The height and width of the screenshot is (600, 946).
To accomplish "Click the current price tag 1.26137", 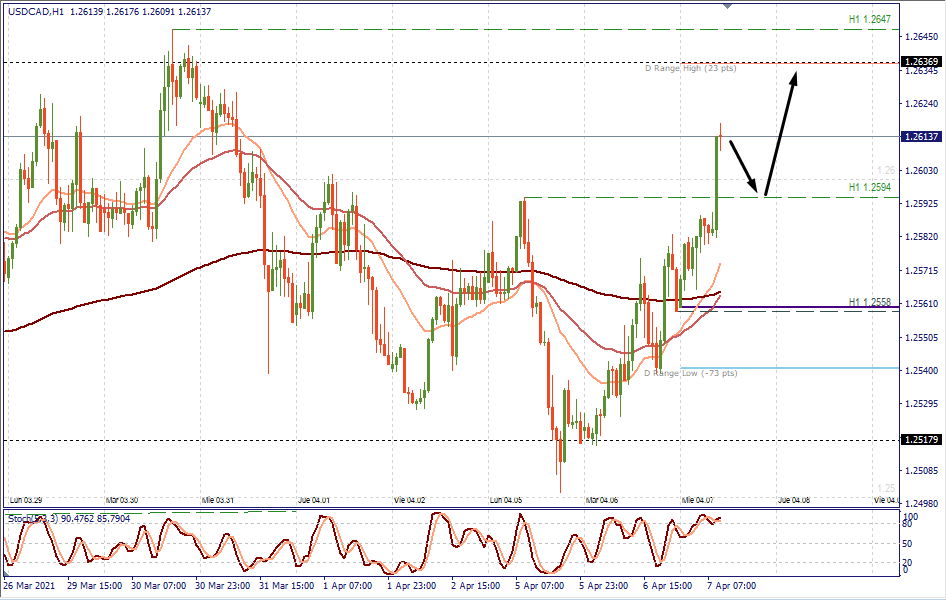I will click(921, 136).
